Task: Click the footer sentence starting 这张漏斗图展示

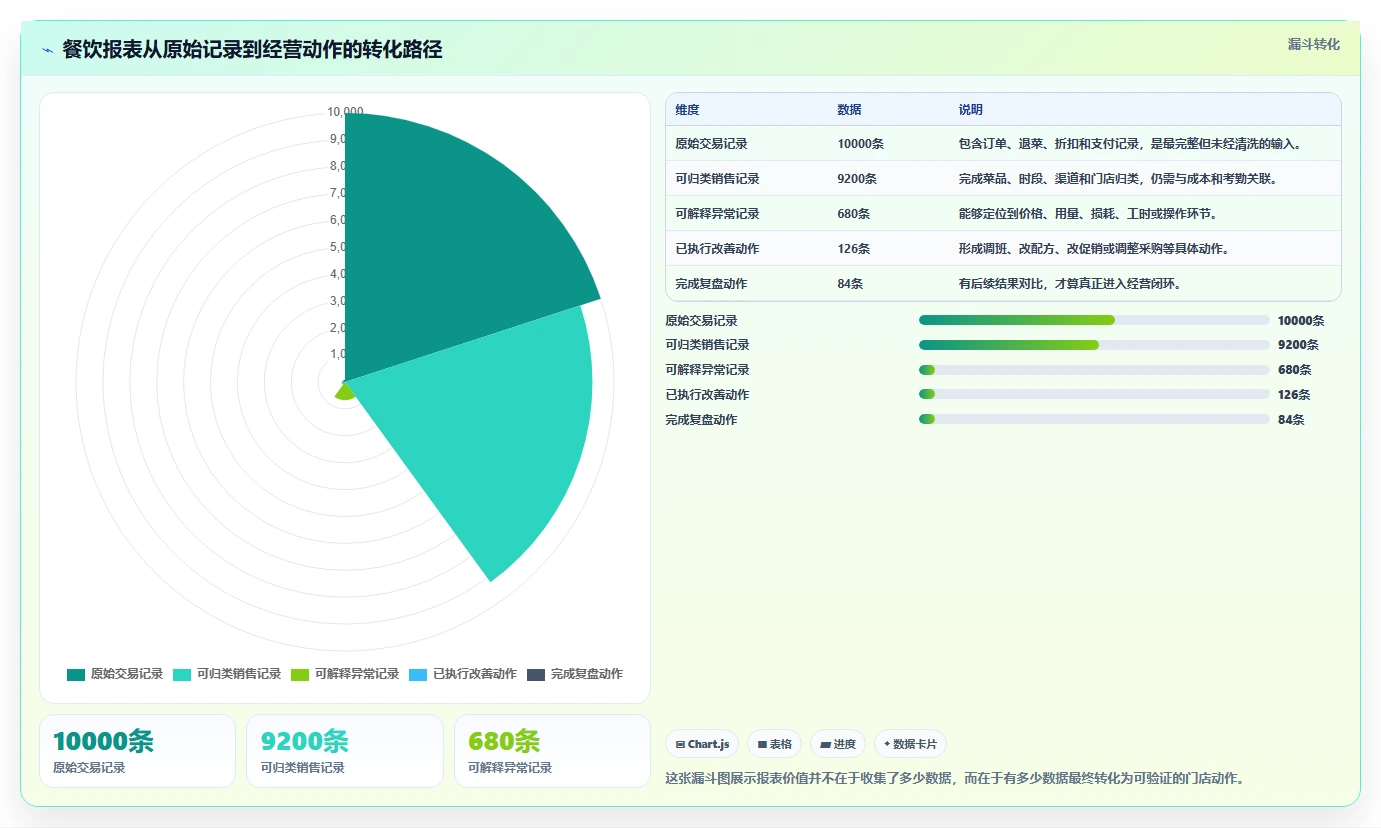Action: pyautogui.click(x=955, y=778)
